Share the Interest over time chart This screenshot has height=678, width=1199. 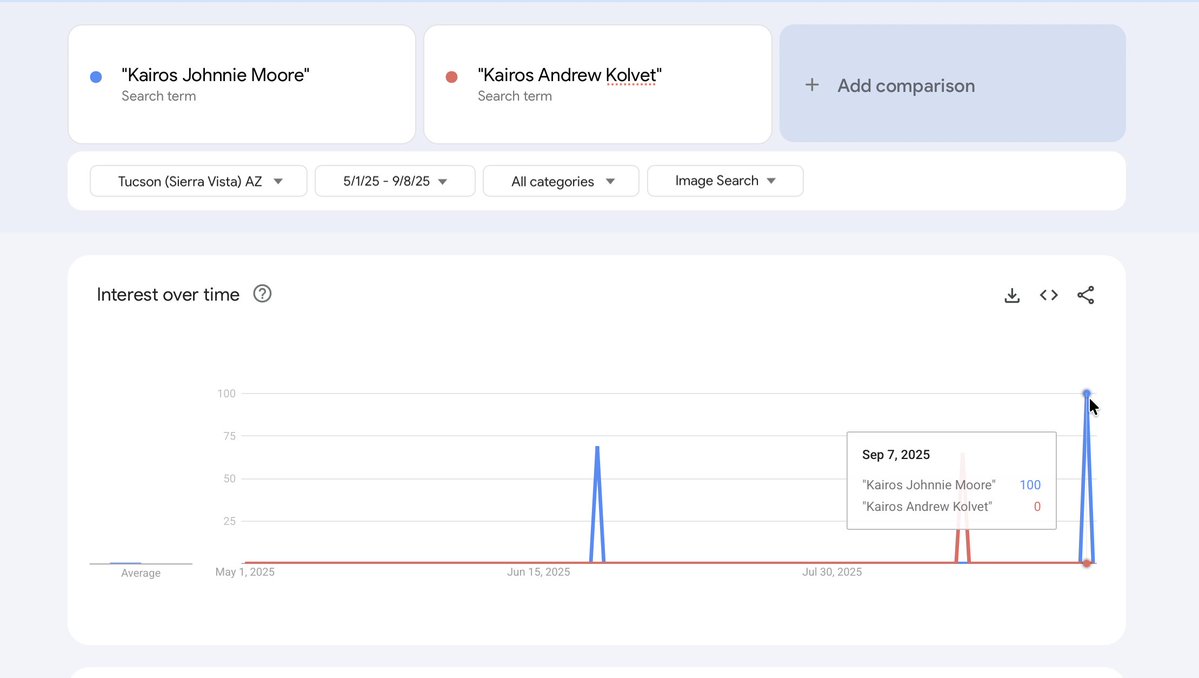pyautogui.click(x=1085, y=295)
